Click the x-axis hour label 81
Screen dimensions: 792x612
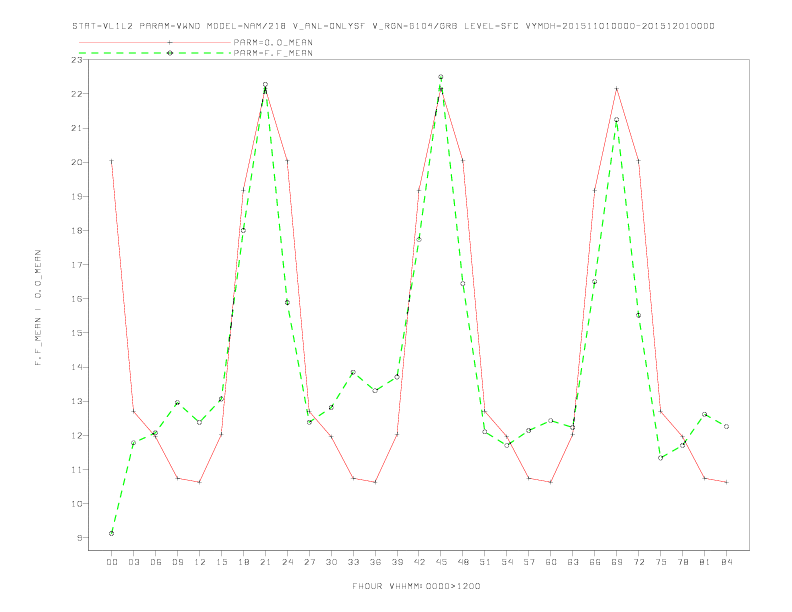coord(705,562)
